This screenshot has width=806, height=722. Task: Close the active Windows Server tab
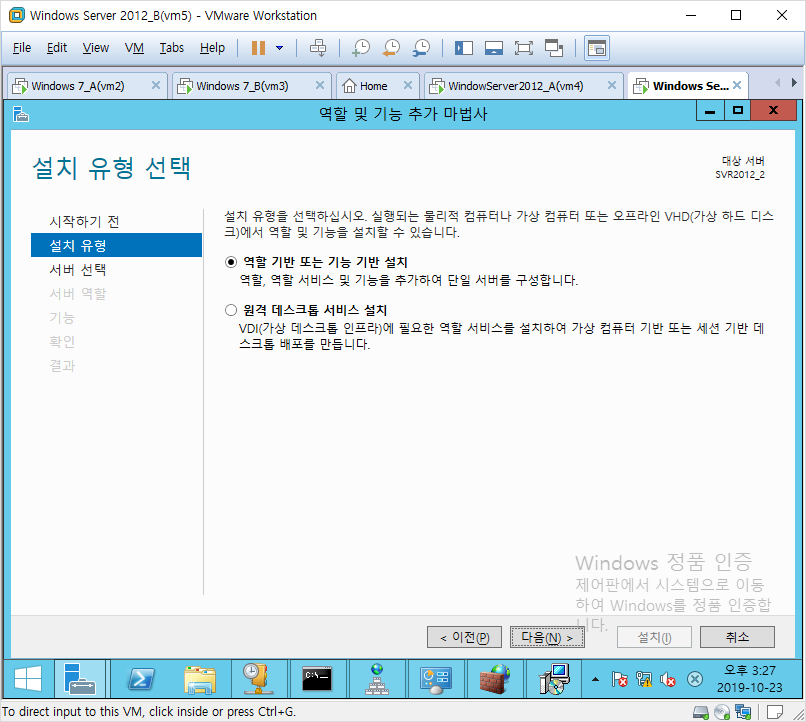(737, 85)
